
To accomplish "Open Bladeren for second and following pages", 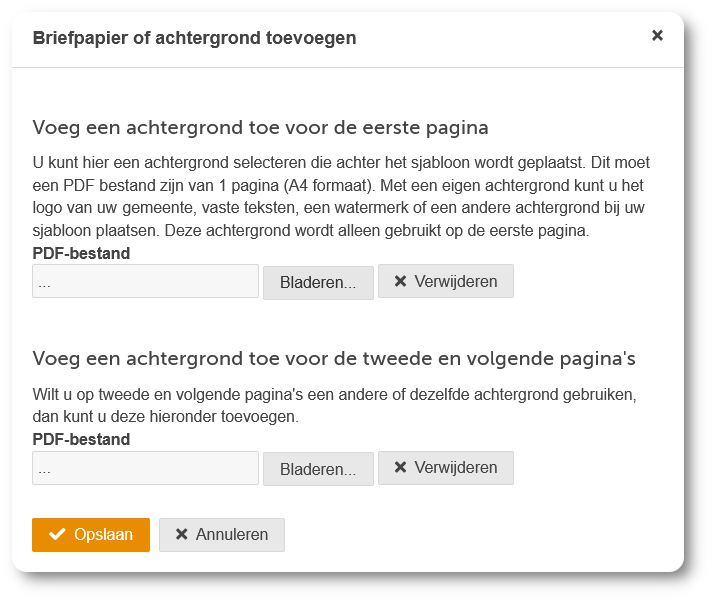I will pyautogui.click(x=318, y=469).
